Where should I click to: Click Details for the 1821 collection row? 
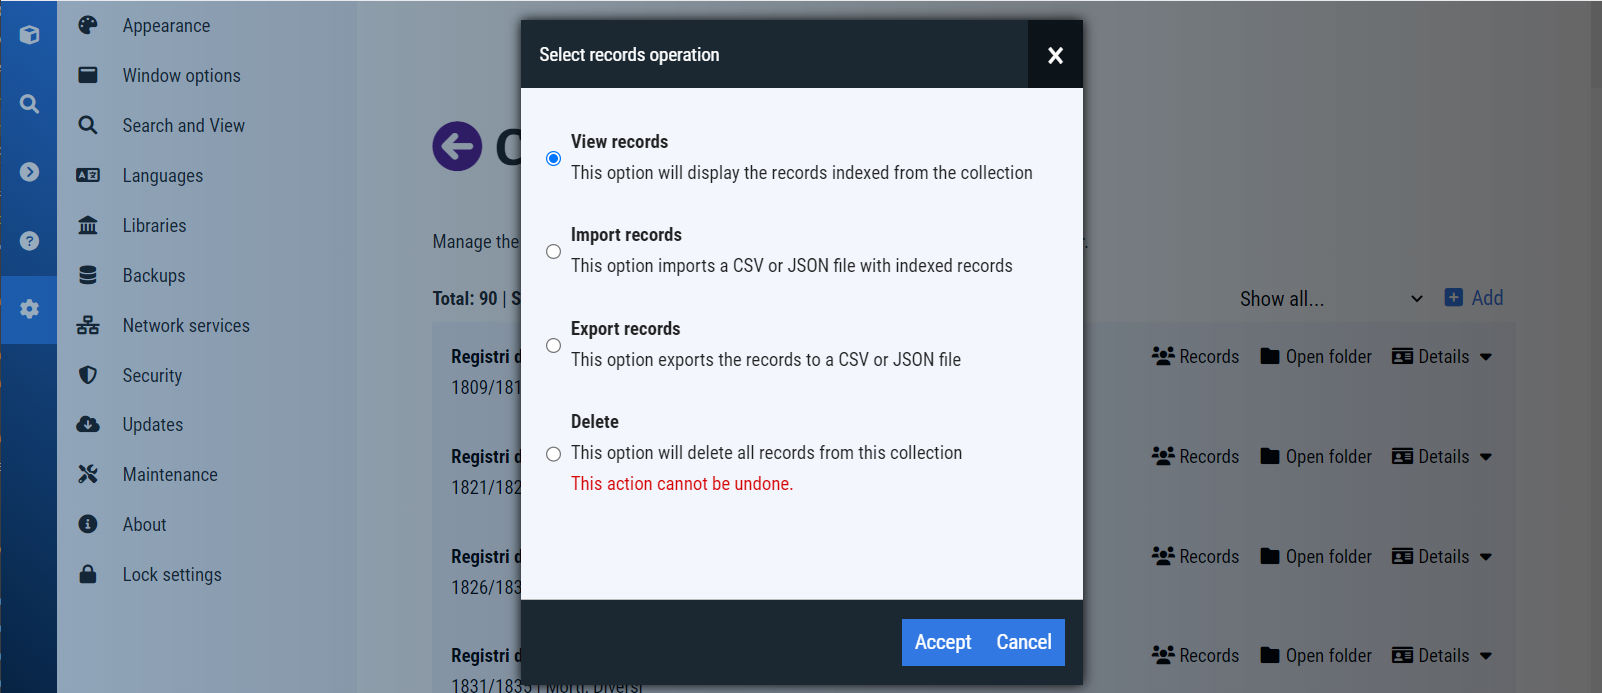point(1431,457)
